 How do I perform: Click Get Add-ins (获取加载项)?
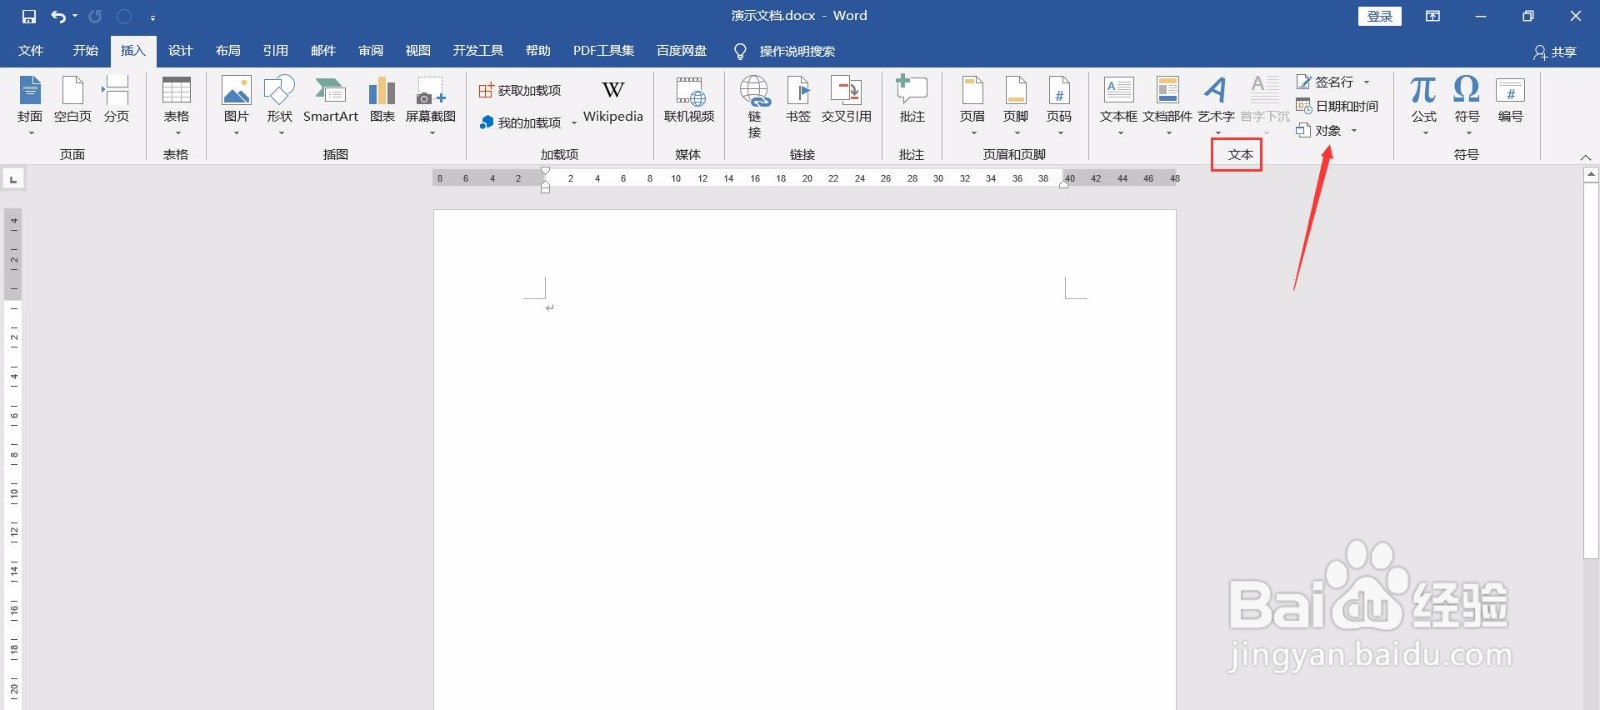[520, 91]
